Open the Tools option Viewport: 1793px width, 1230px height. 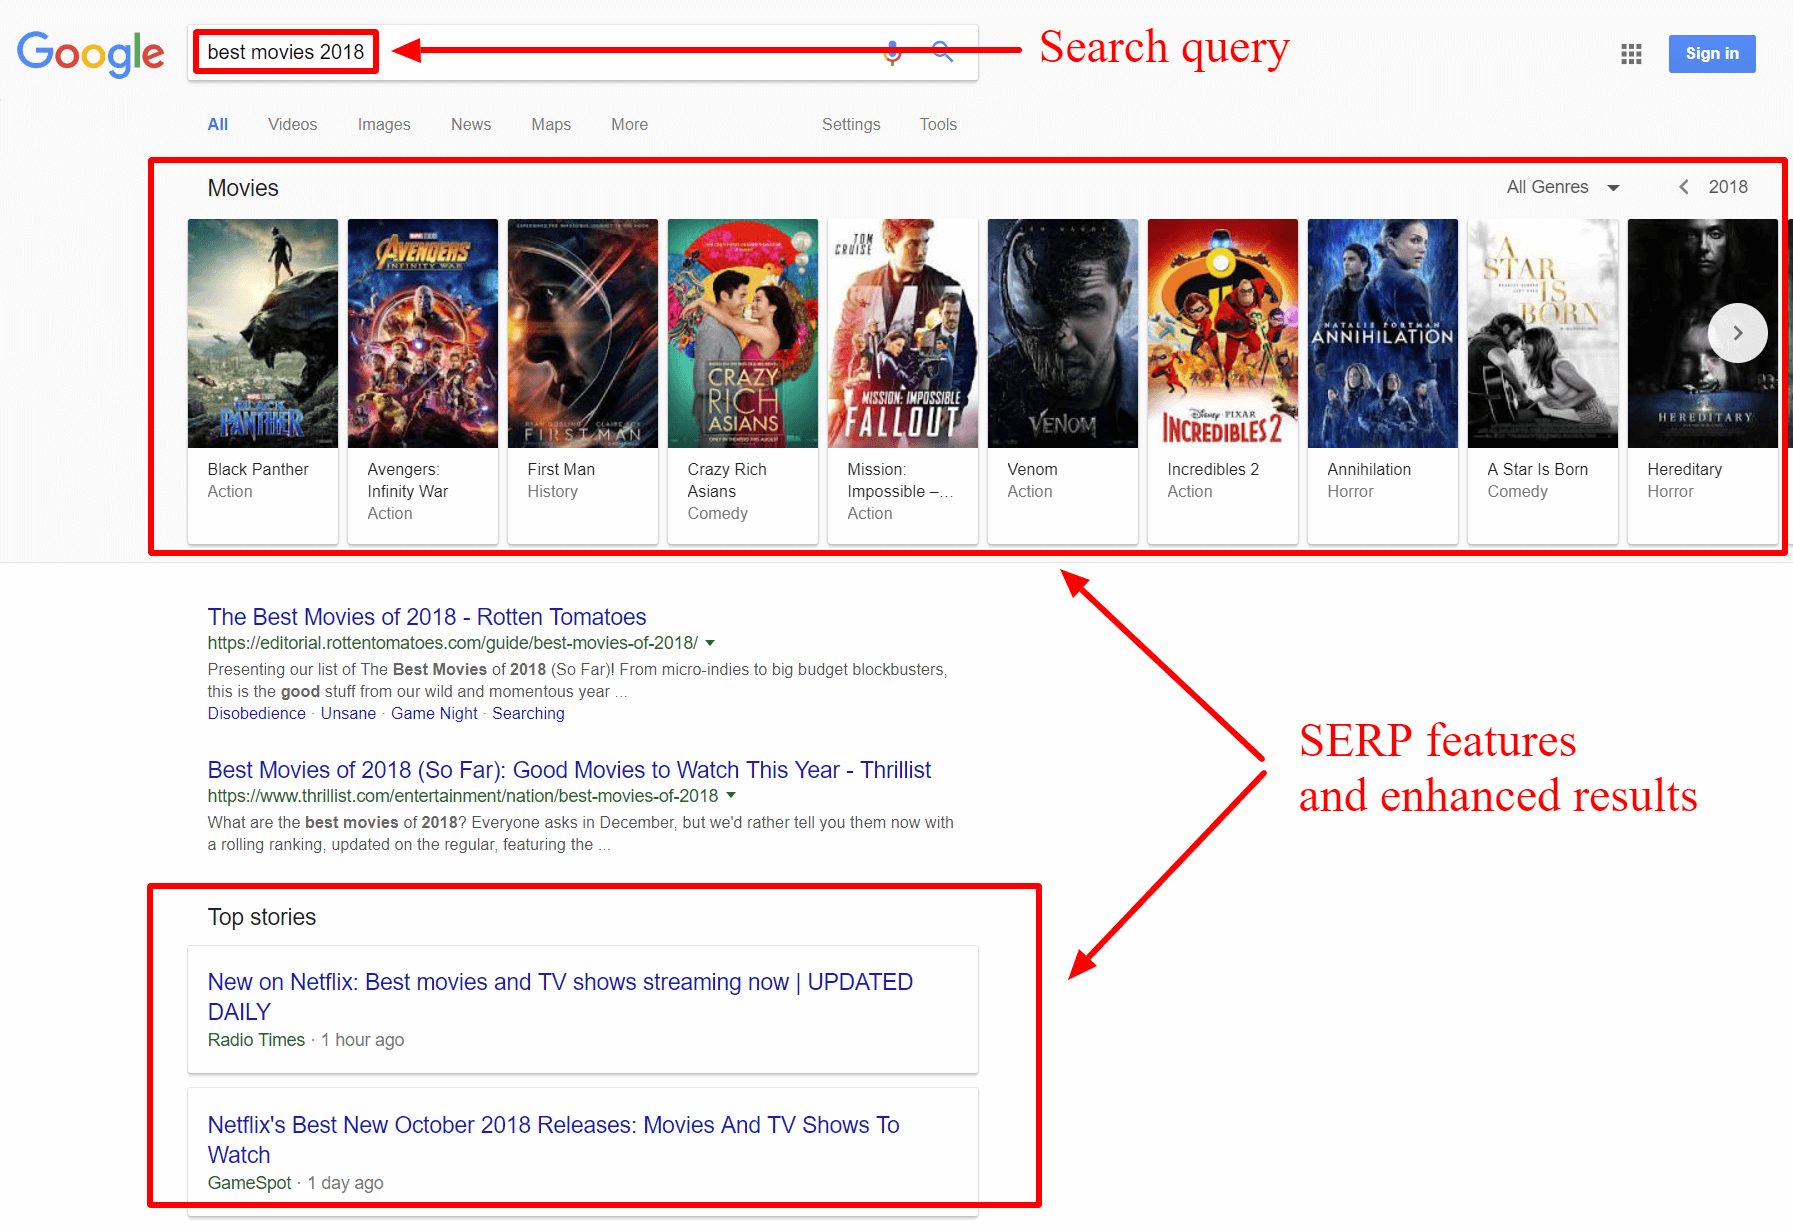938,124
